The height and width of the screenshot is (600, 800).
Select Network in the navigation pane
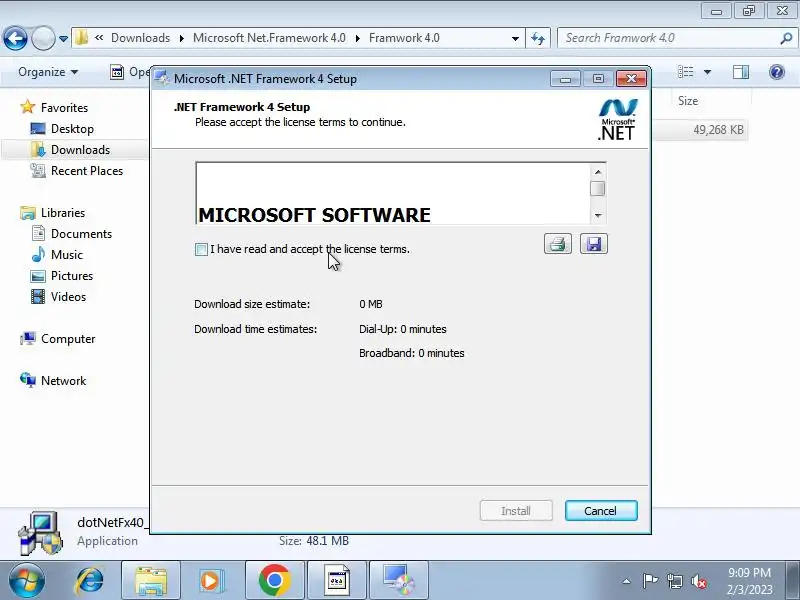[63, 381]
